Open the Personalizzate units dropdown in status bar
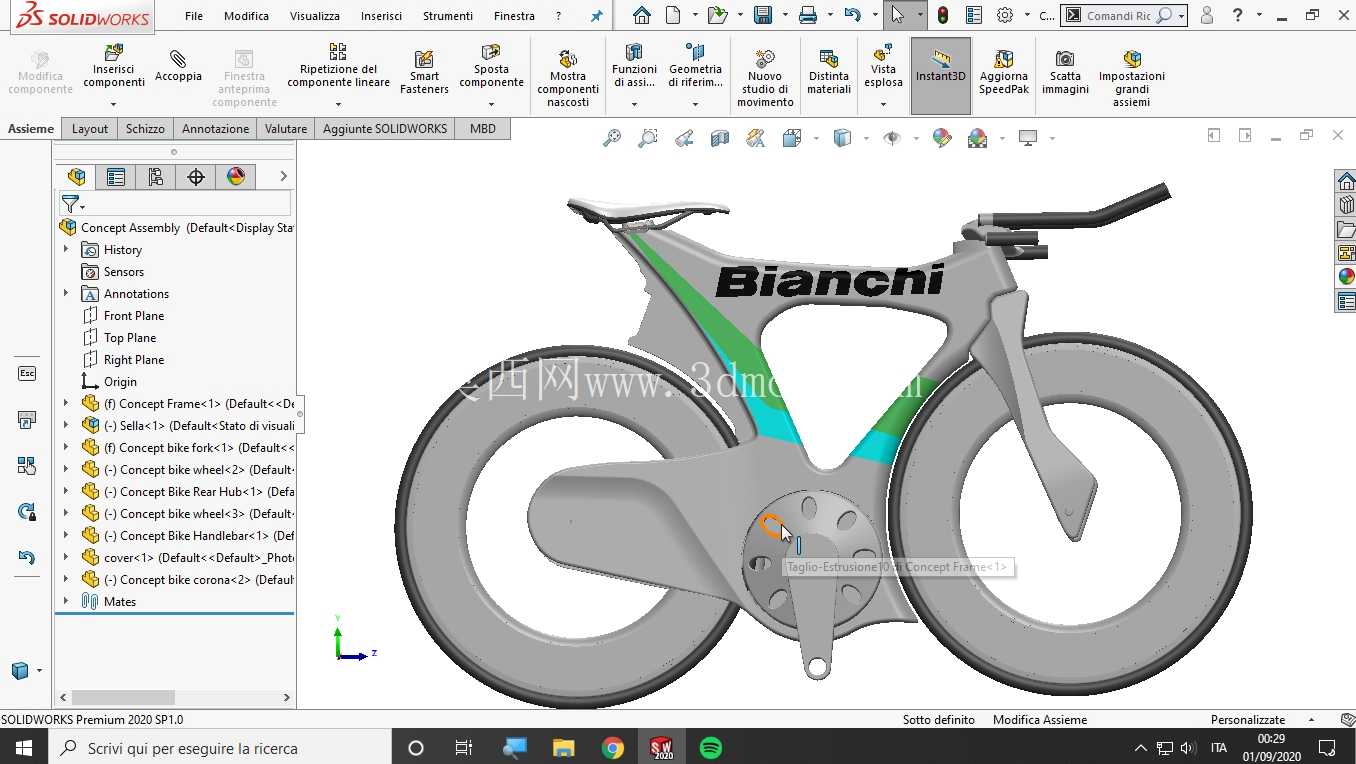Screen dimensions: 1356x764 (1311, 720)
